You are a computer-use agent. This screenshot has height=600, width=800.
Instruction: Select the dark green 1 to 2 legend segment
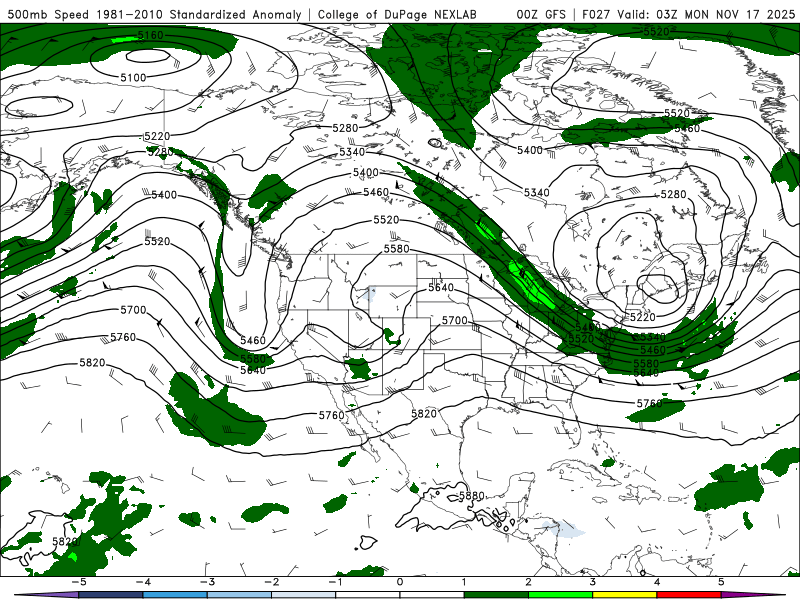[496, 595]
